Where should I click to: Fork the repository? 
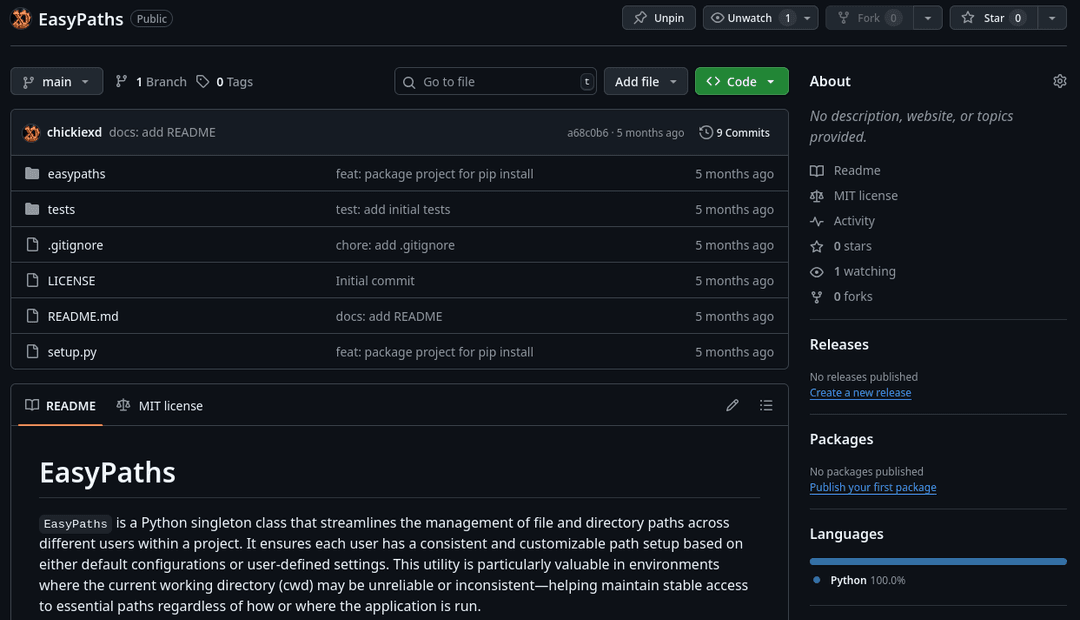click(869, 18)
